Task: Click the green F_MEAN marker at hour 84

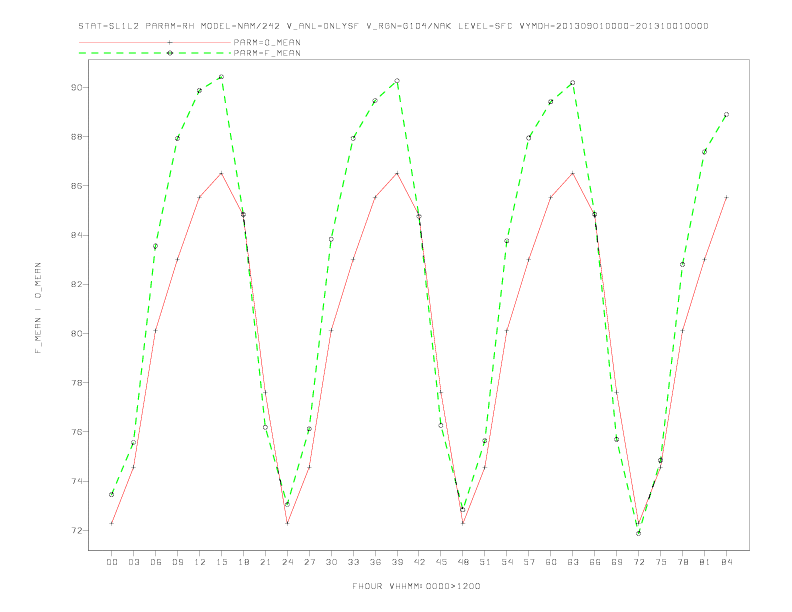Action: [726, 115]
